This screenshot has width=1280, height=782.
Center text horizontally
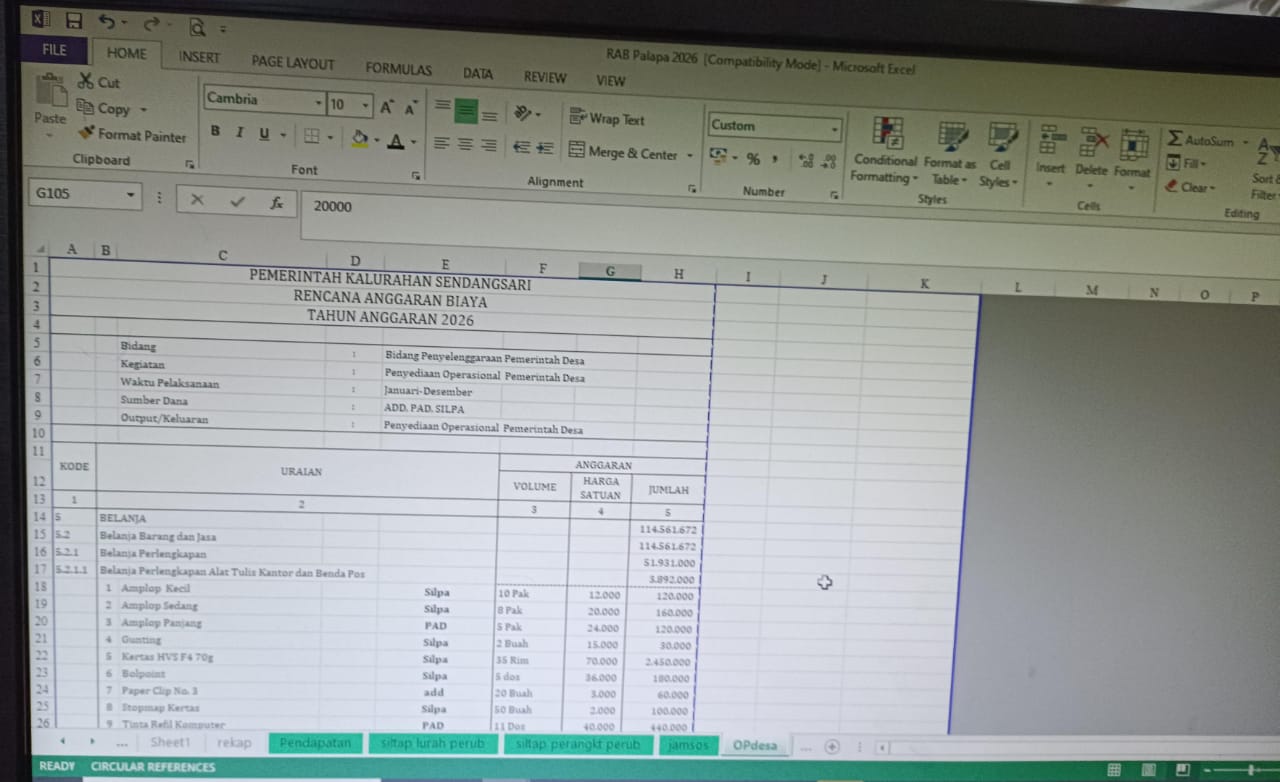465,145
